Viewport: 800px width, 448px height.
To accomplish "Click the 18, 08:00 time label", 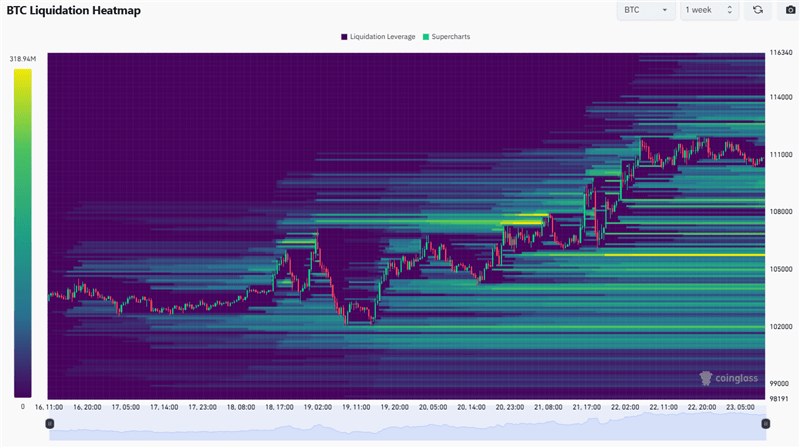I will pos(241,407).
